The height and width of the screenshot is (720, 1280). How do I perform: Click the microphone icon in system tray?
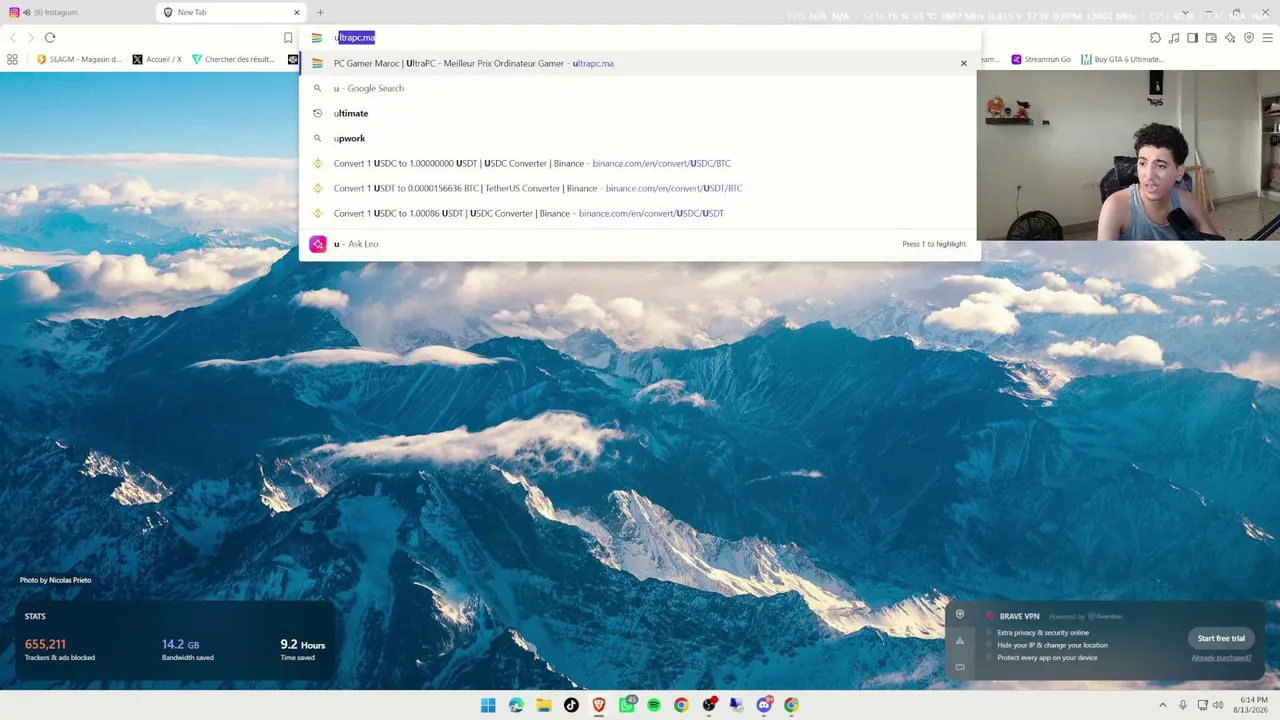tap(1183, 705)
